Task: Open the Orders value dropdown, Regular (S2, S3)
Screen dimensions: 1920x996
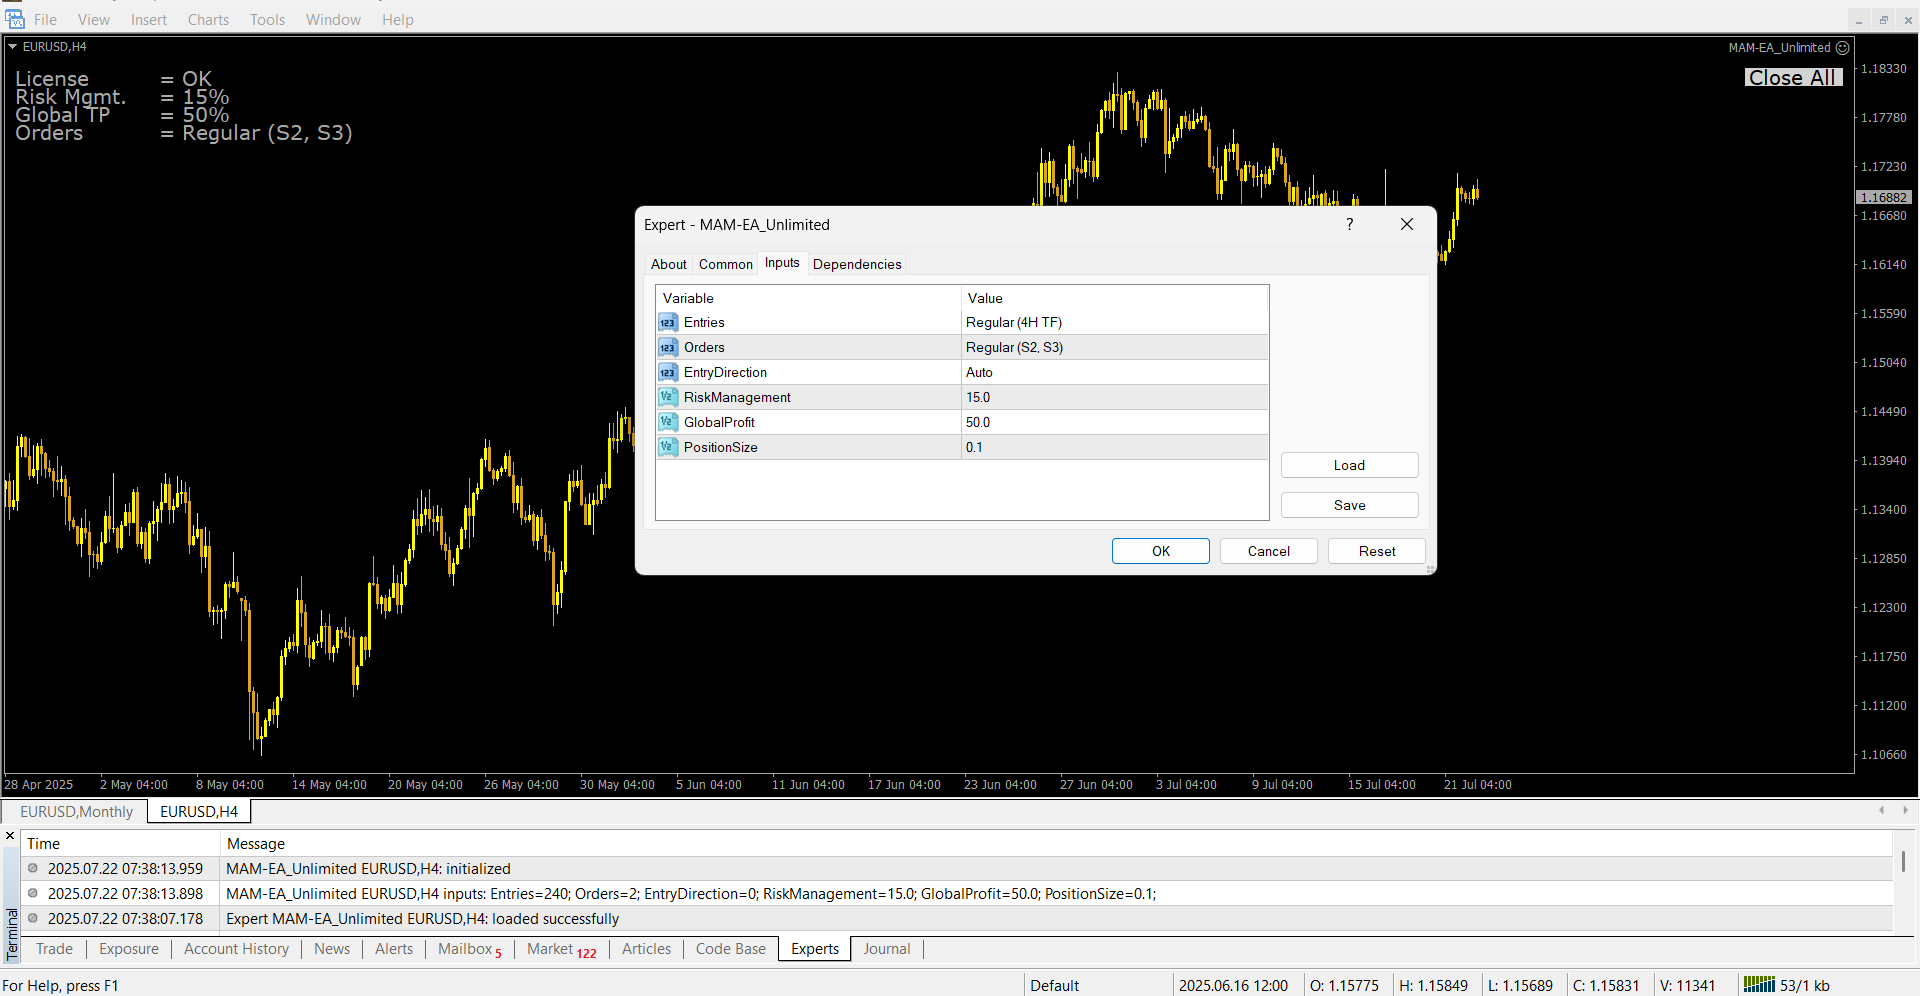Action: 1114,348
